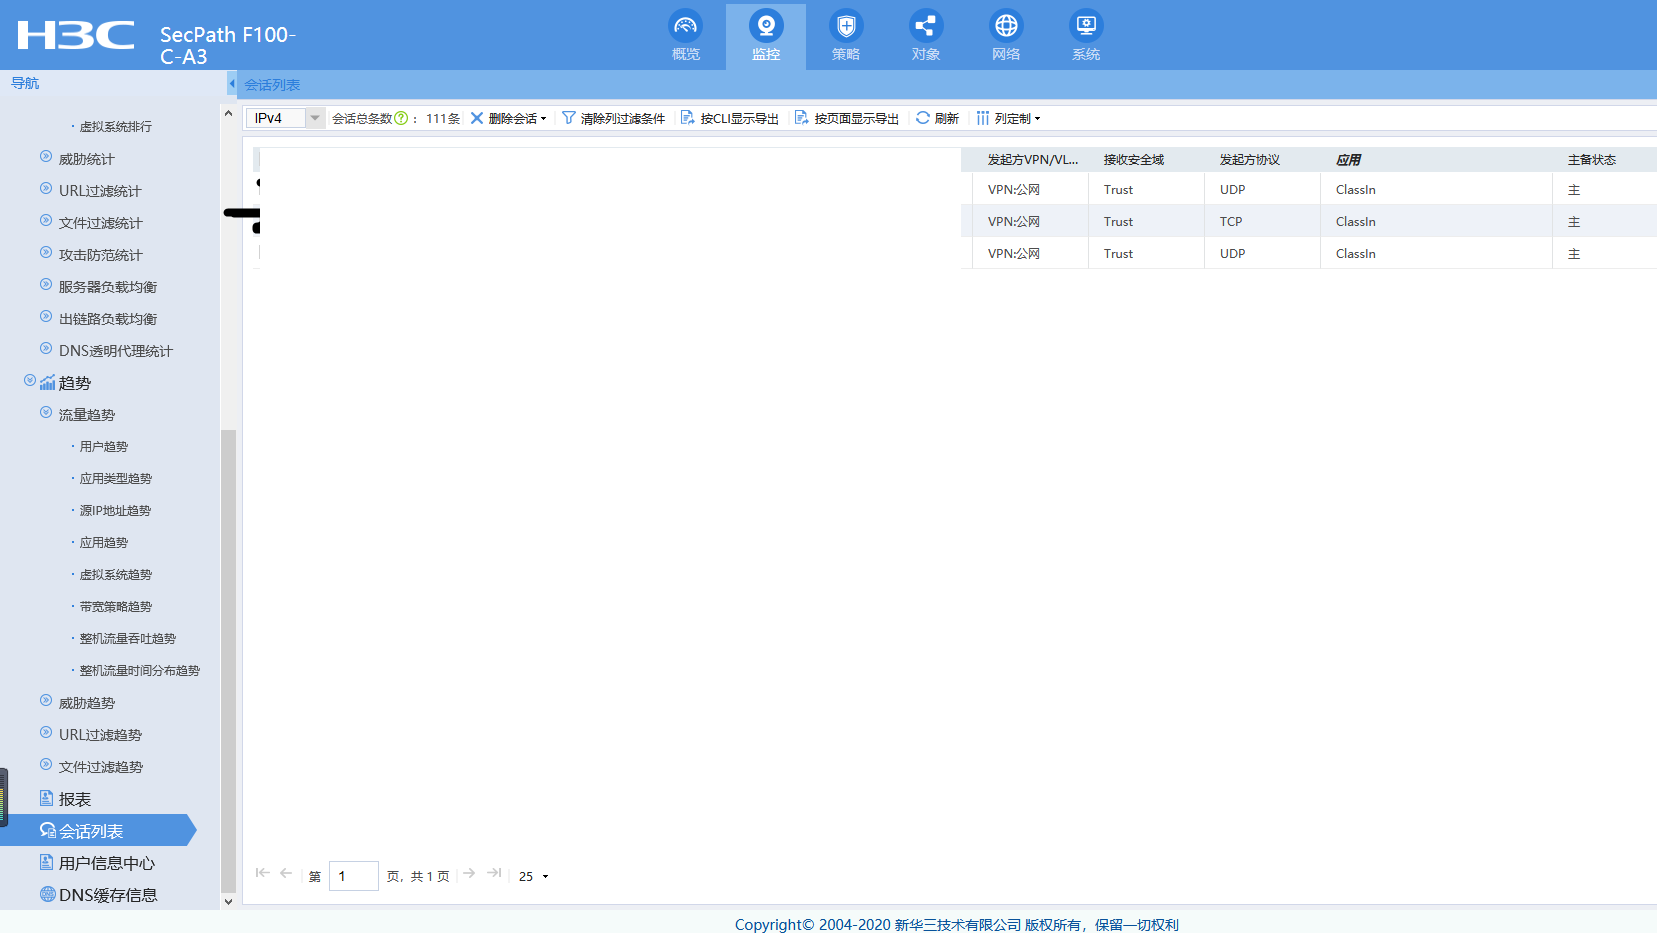Click the 刷新 refresh icon
This screenshot has width=1657, height=933.
click(x=923, y=118)
